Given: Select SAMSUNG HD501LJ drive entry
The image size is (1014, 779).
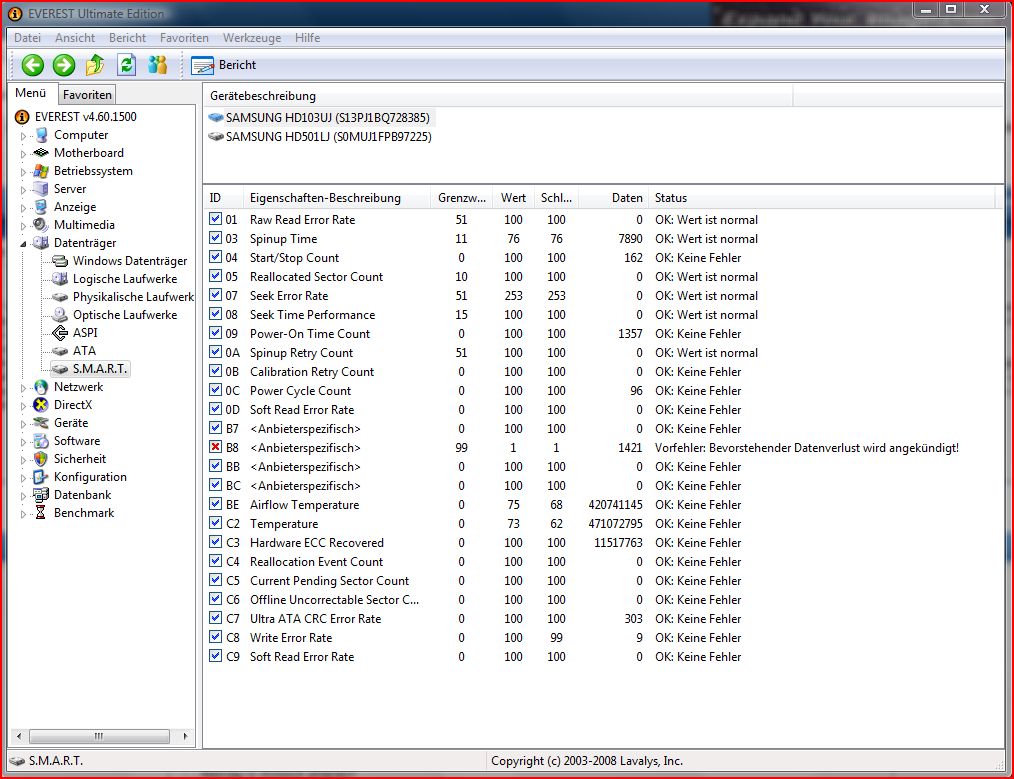Looking at the screenshot, I should (x=320, y=136).
